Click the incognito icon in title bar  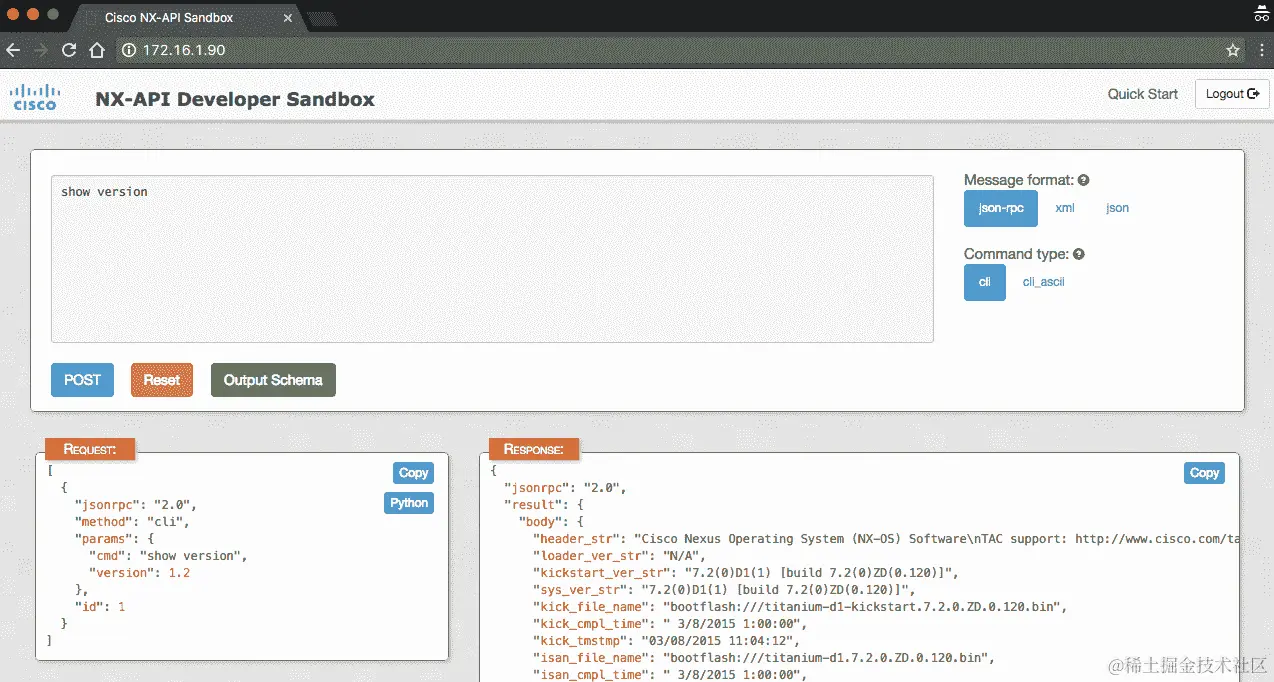pyautogui.click(x=1261, y=14)
